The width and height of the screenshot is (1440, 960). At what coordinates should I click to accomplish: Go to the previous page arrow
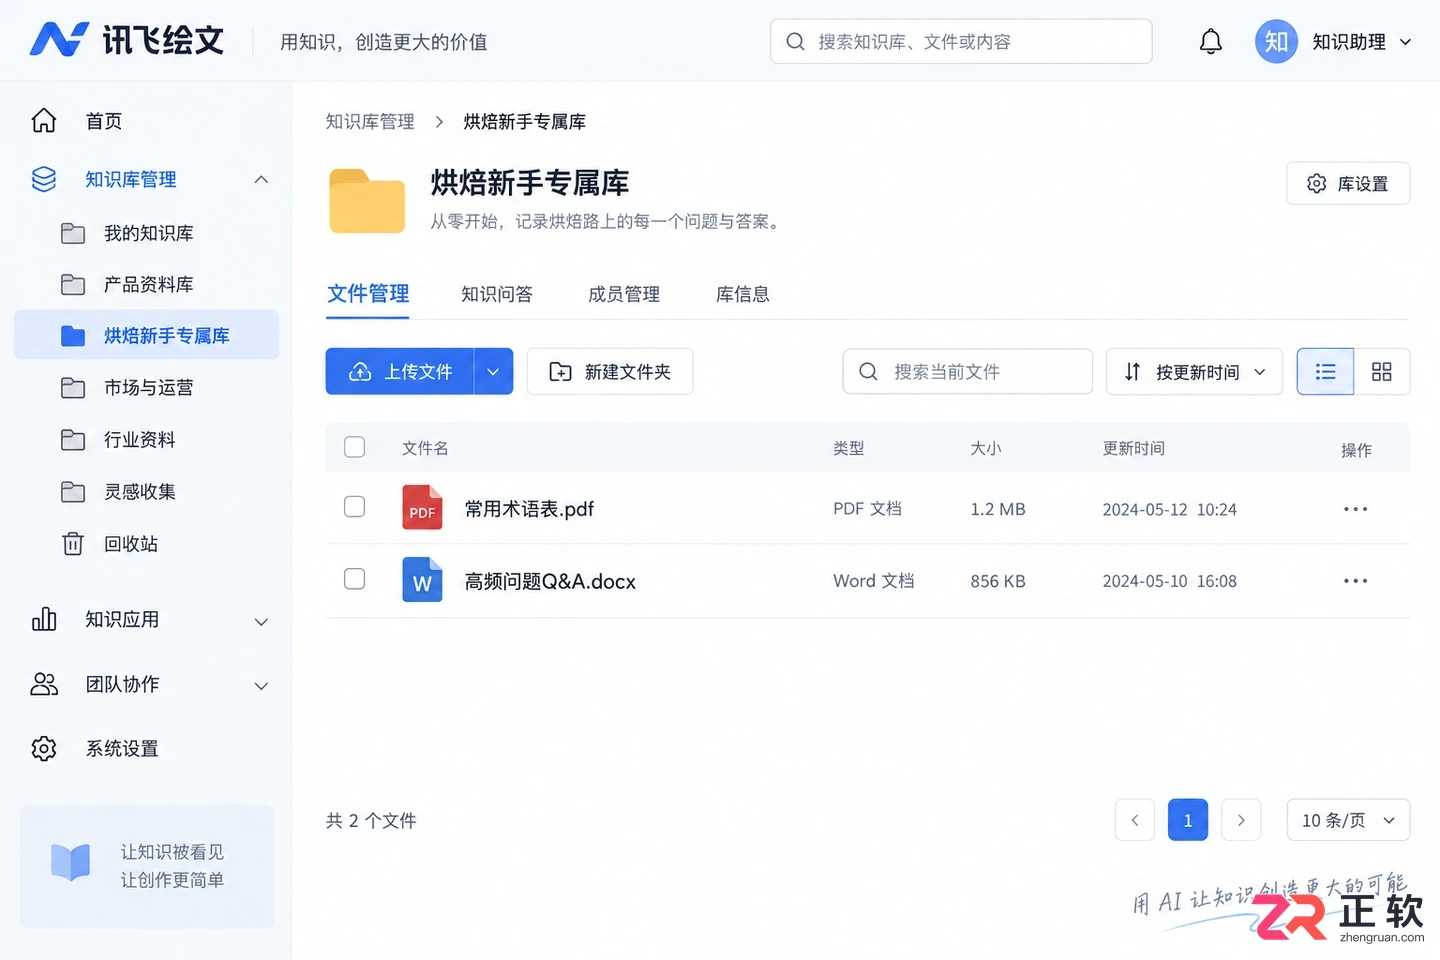click(1135, 820)
